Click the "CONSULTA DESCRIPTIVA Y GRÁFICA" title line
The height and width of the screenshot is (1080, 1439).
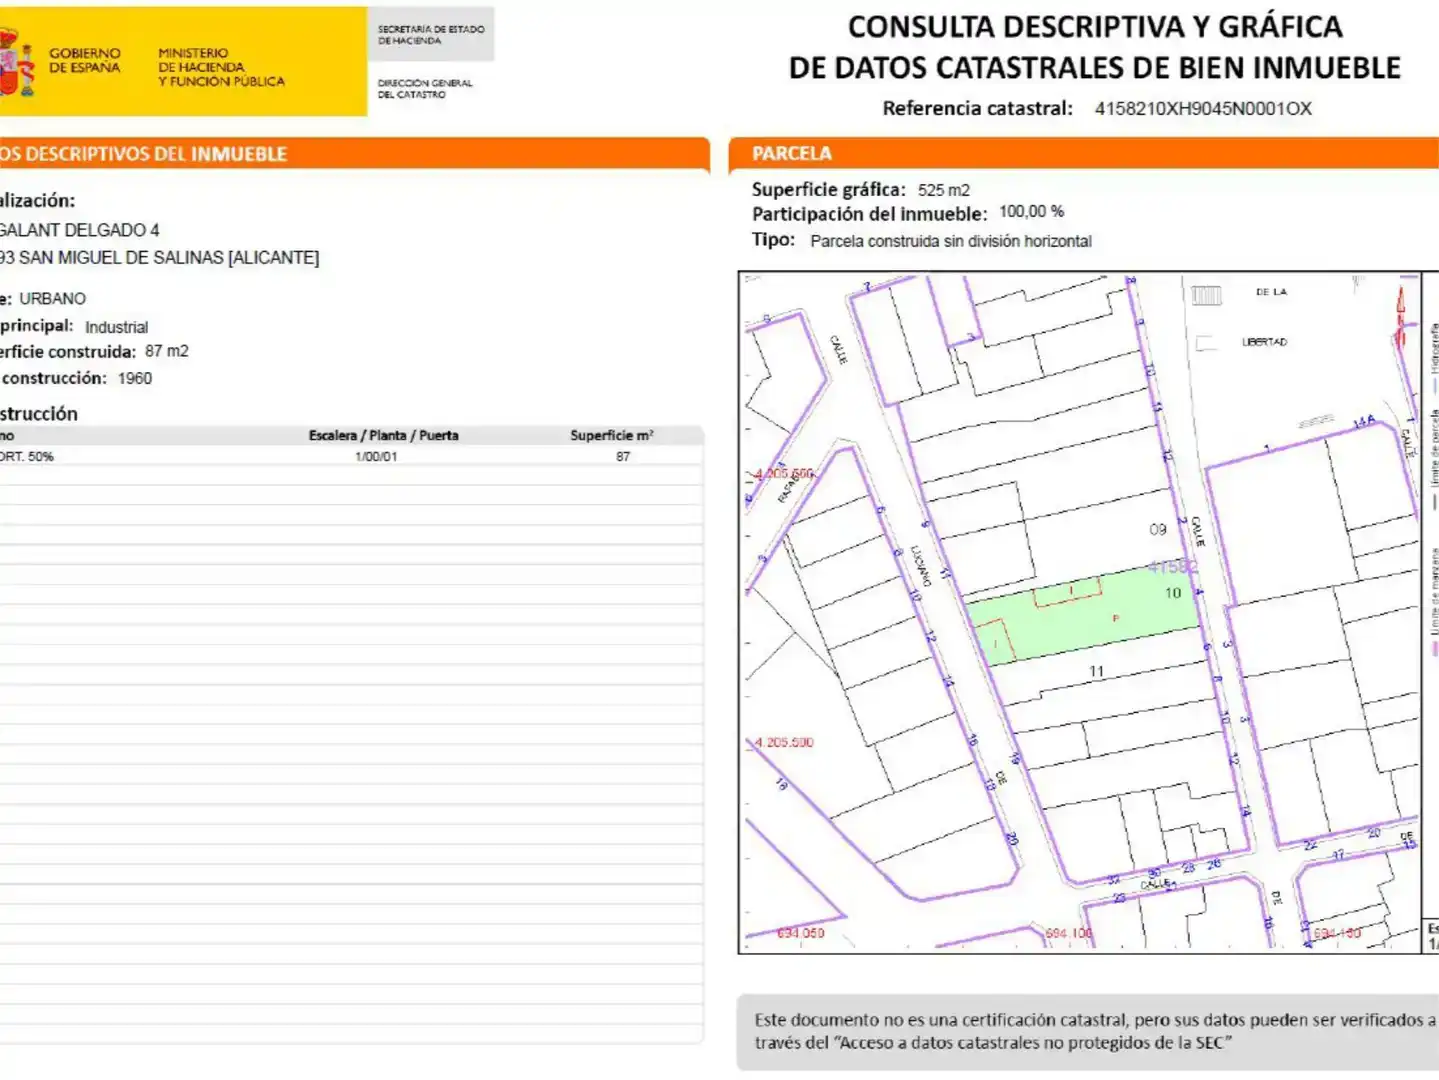(x=1095, y=27)
